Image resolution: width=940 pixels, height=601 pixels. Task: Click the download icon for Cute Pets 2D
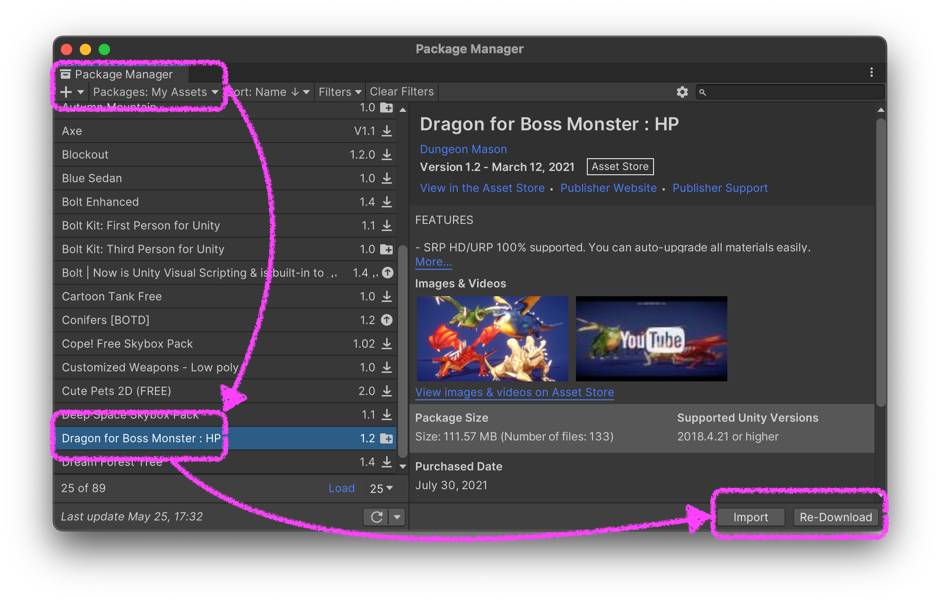[387, 391]
